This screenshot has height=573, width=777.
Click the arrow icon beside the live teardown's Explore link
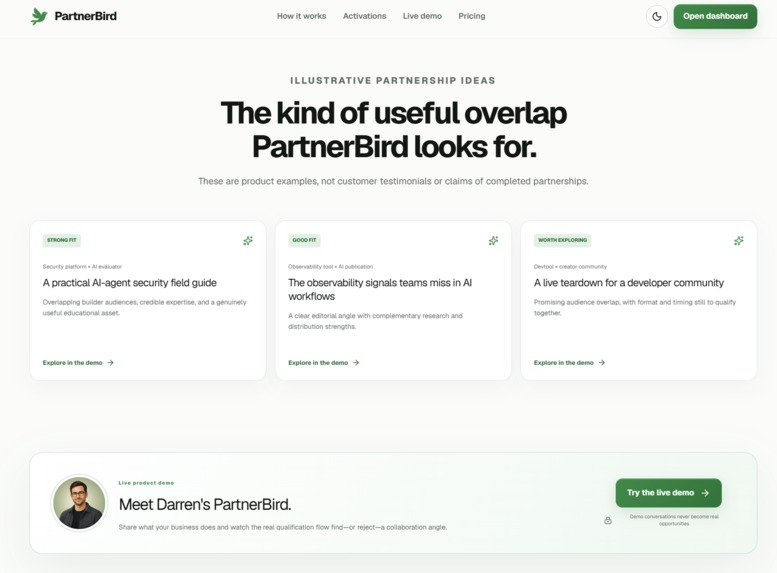coord(602,363)
